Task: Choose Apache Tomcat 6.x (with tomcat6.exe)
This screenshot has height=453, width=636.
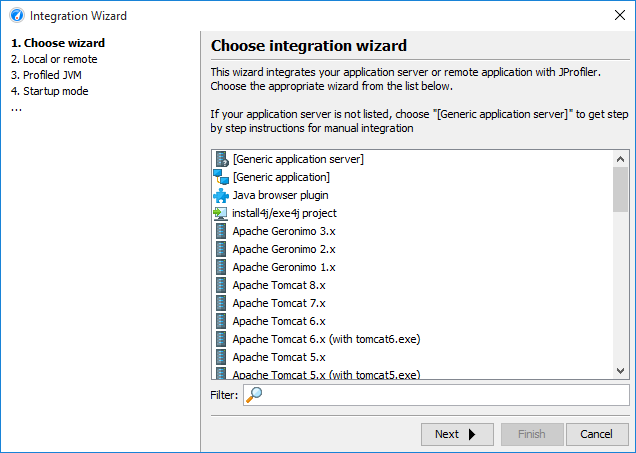Action: click(x=326, y=339)
